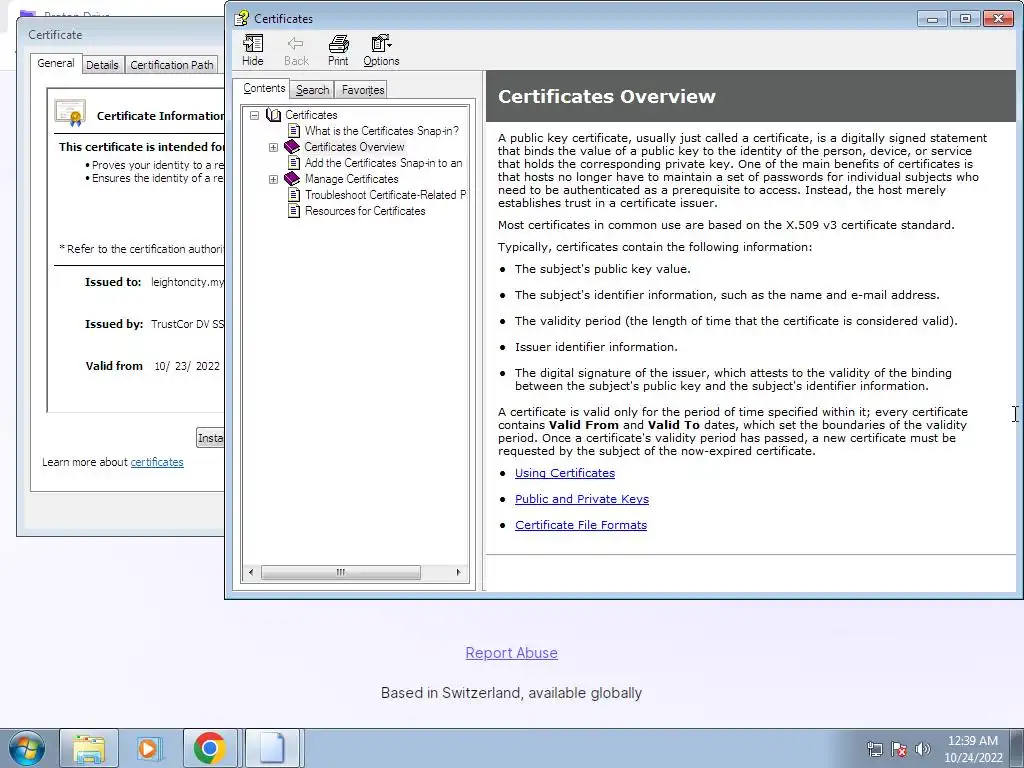
Task: Select the Certificates Overview topic
Action: tap(354, 147)
